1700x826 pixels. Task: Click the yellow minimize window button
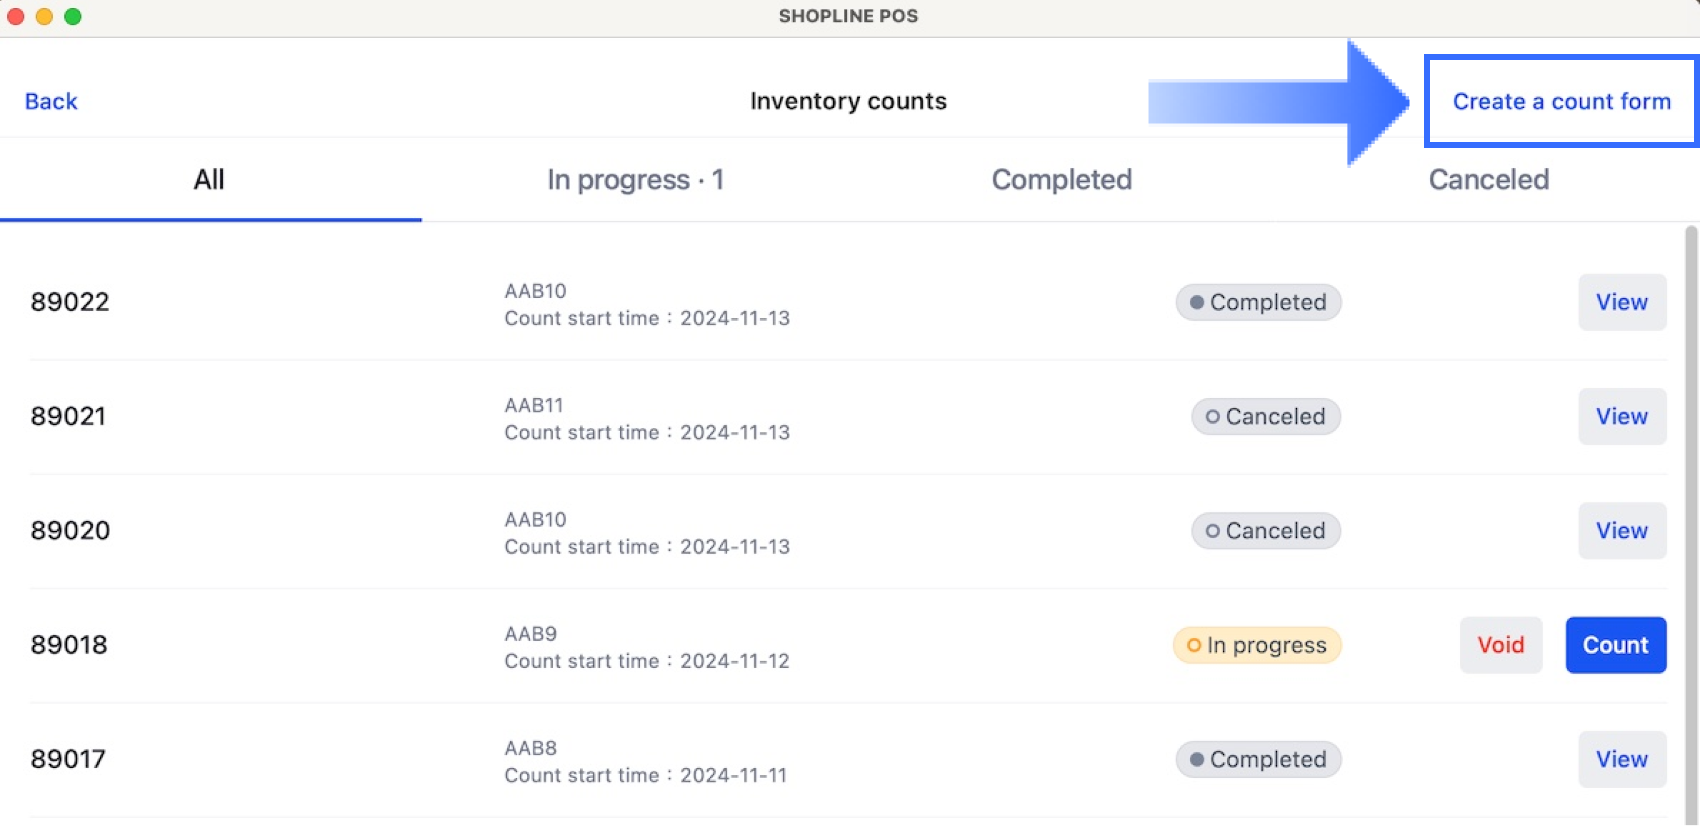coord(44,16)
